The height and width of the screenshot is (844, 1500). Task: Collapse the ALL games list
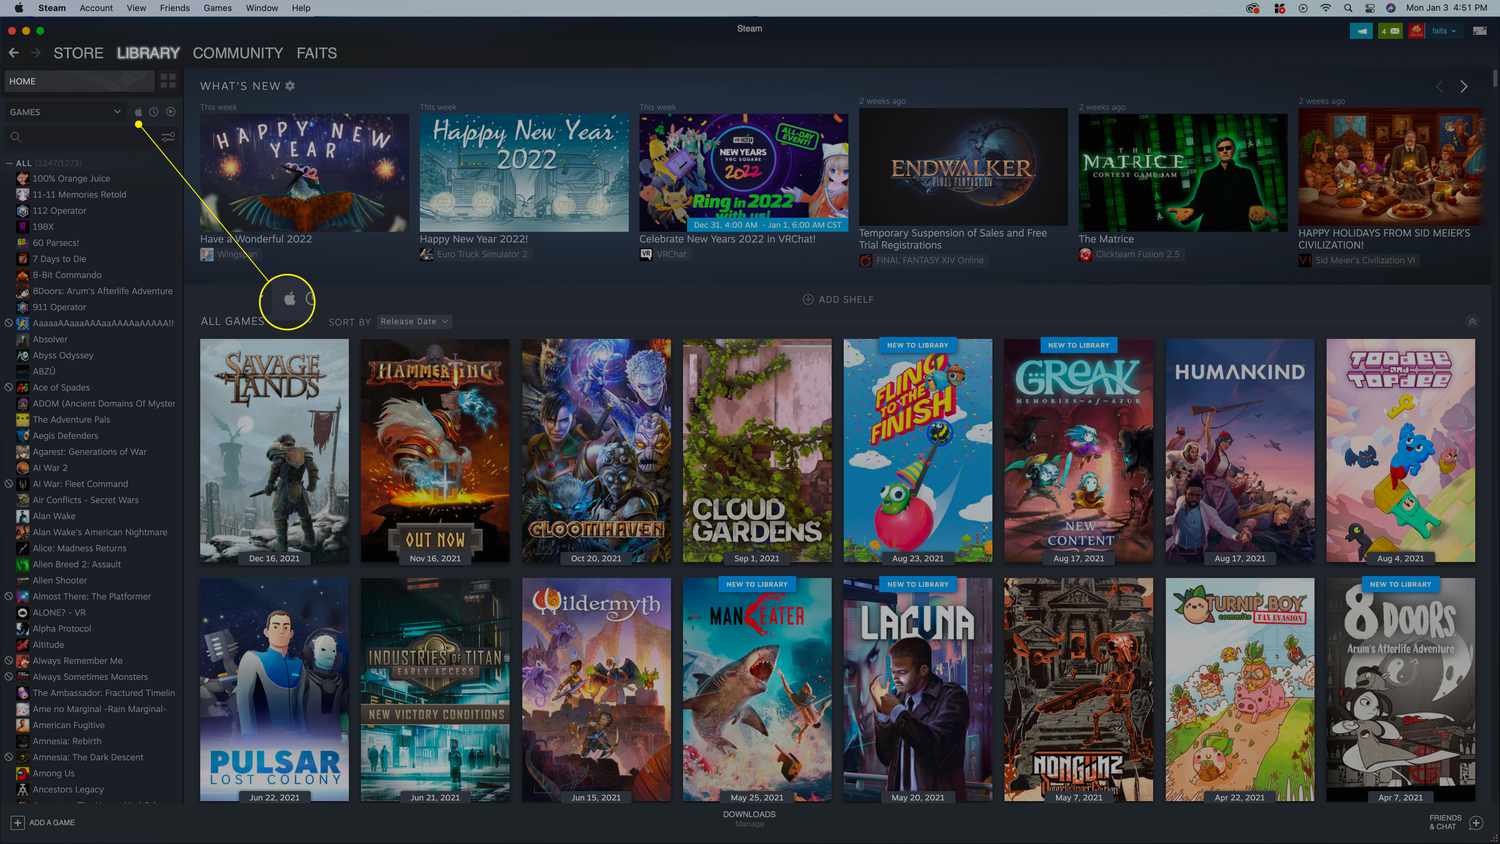10,163
